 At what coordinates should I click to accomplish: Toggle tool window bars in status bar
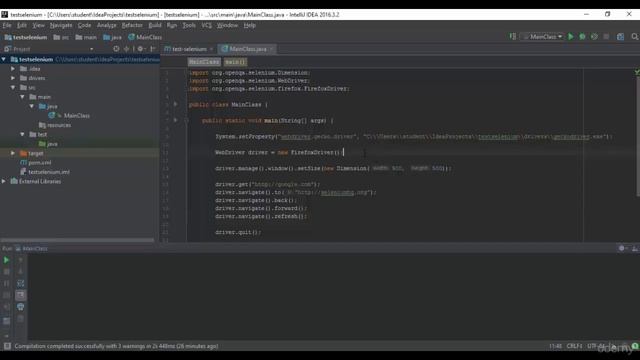tap(7, 346)
